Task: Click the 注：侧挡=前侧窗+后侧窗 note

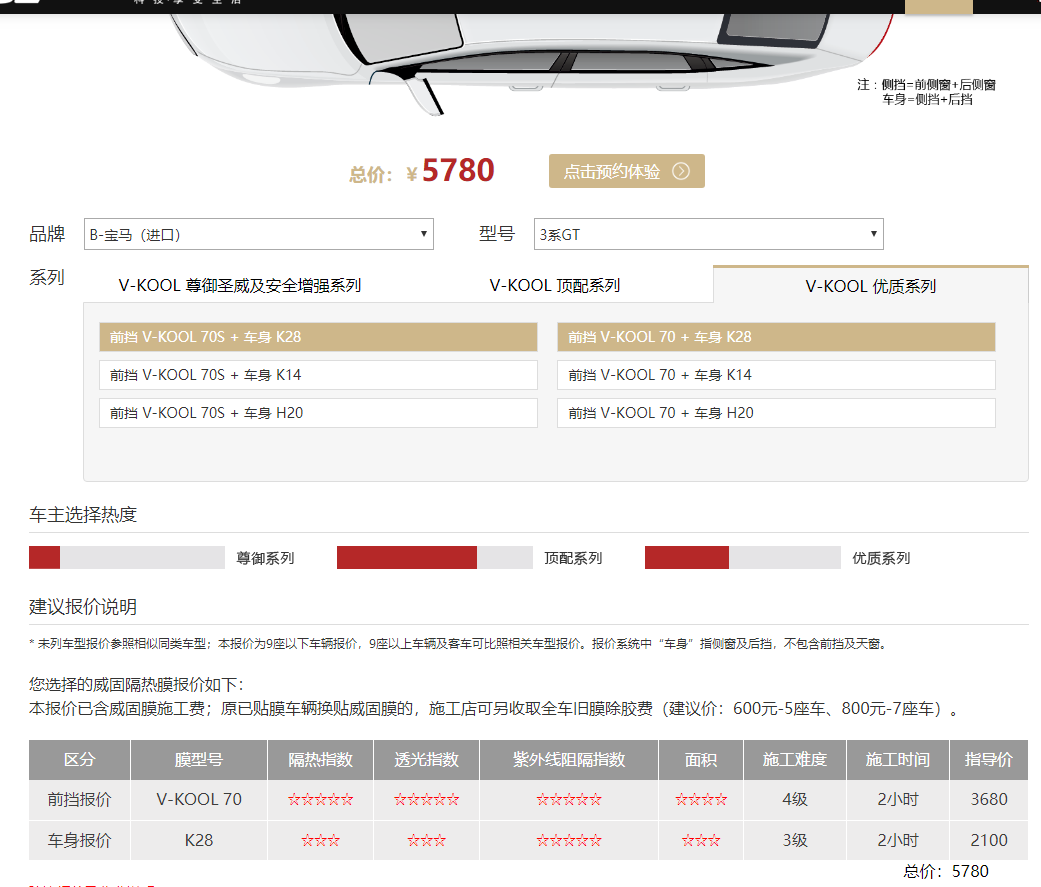Action: pos(926,85)
